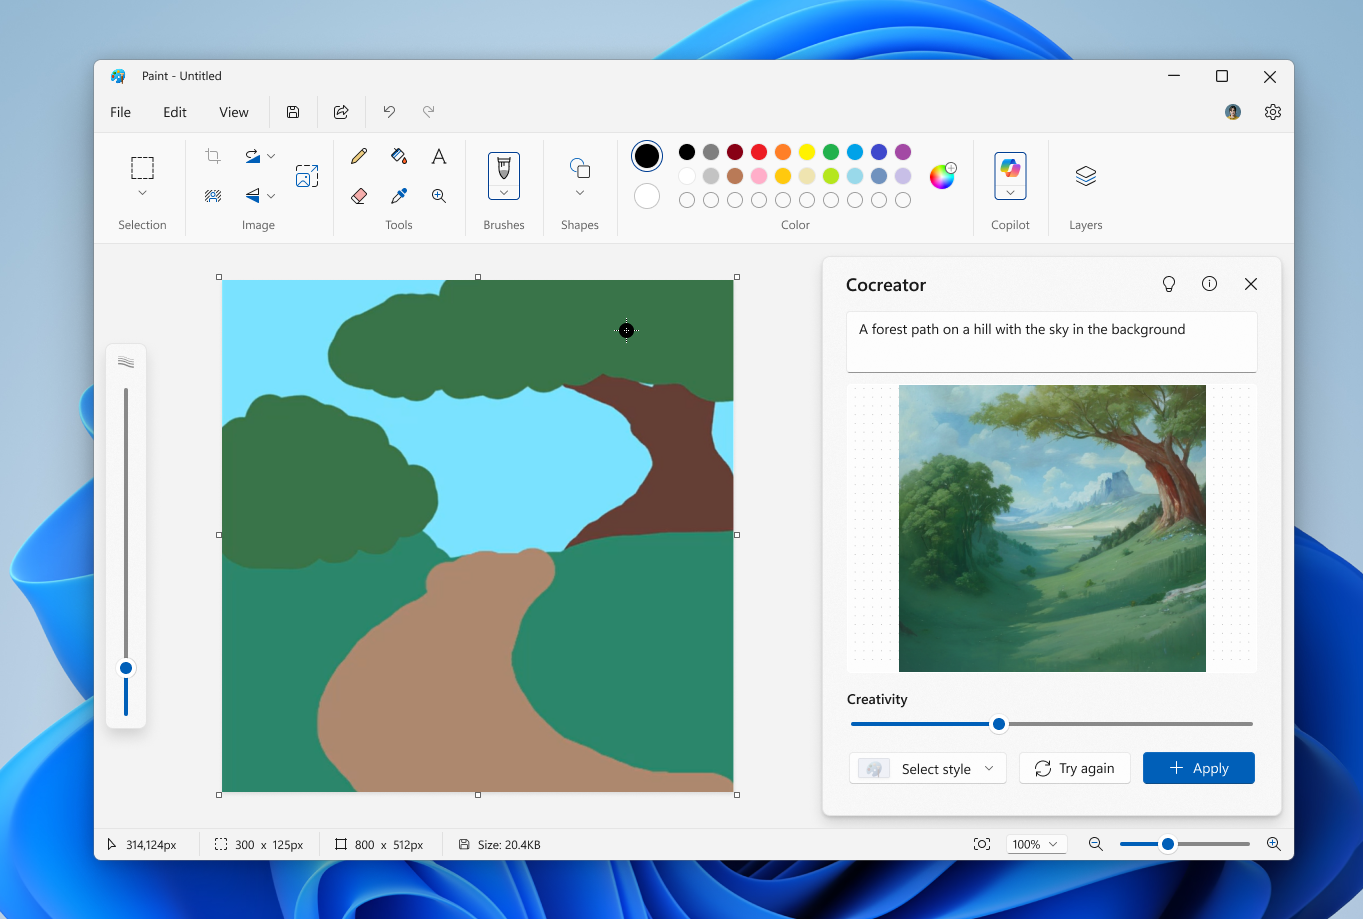The width and height of the screenshot is (1363, 919).
Task: Toggle fit to window zoom
Action: (x=981, y=844)
